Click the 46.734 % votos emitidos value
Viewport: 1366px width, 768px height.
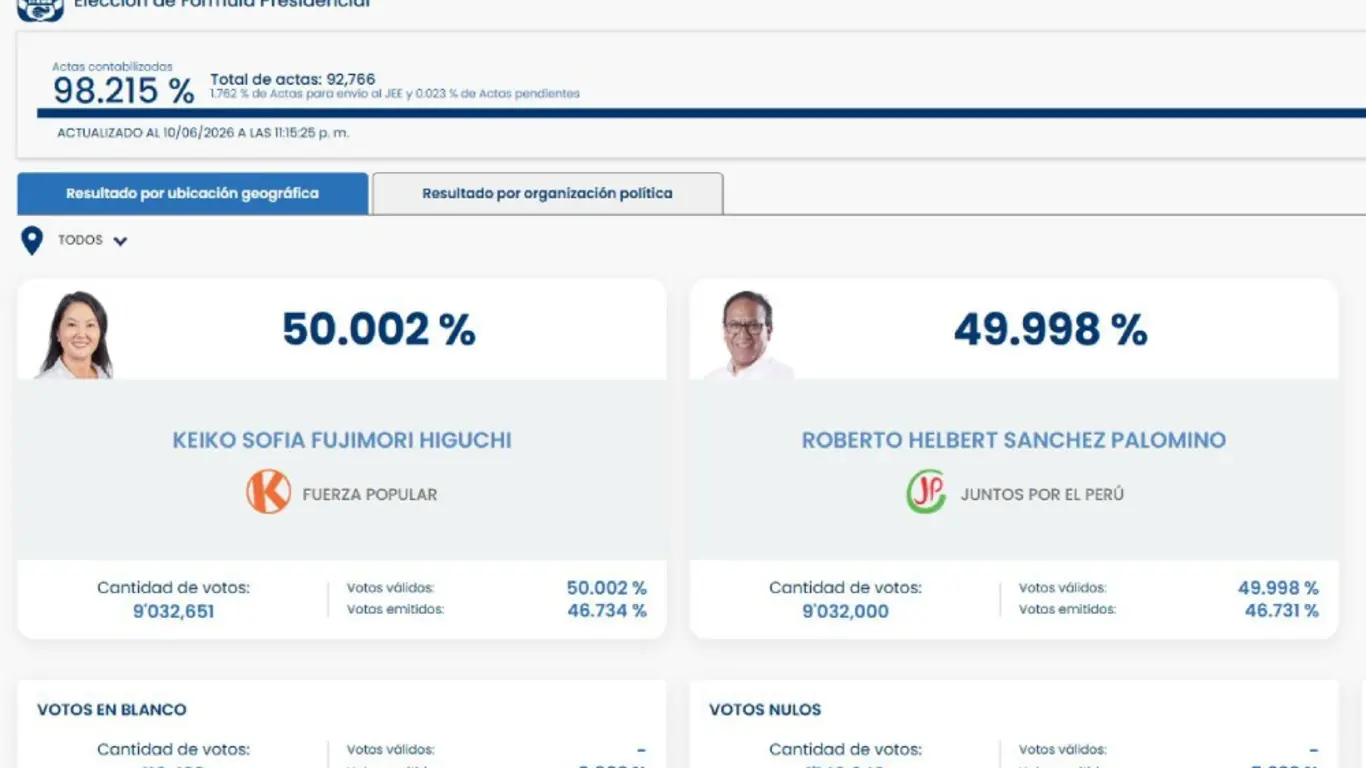coord(607,610)
